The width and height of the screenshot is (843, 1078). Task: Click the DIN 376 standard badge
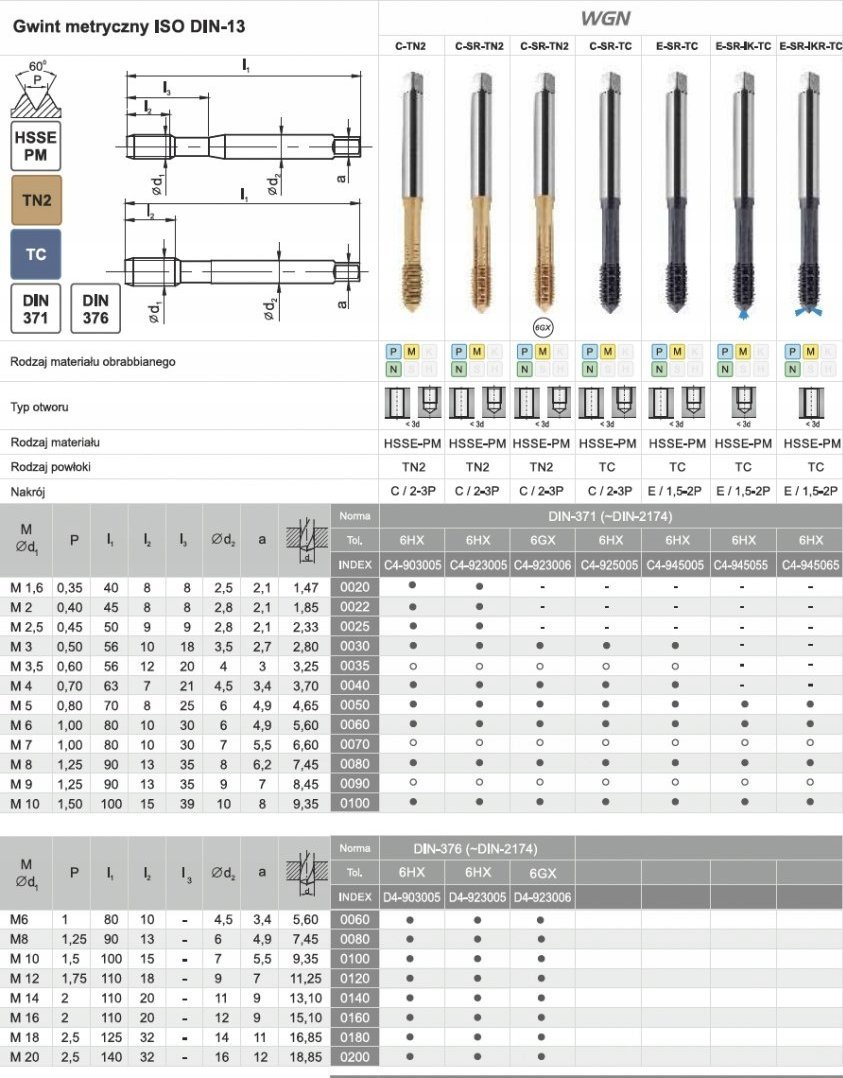pyautogui.click(x=96, y=308)
